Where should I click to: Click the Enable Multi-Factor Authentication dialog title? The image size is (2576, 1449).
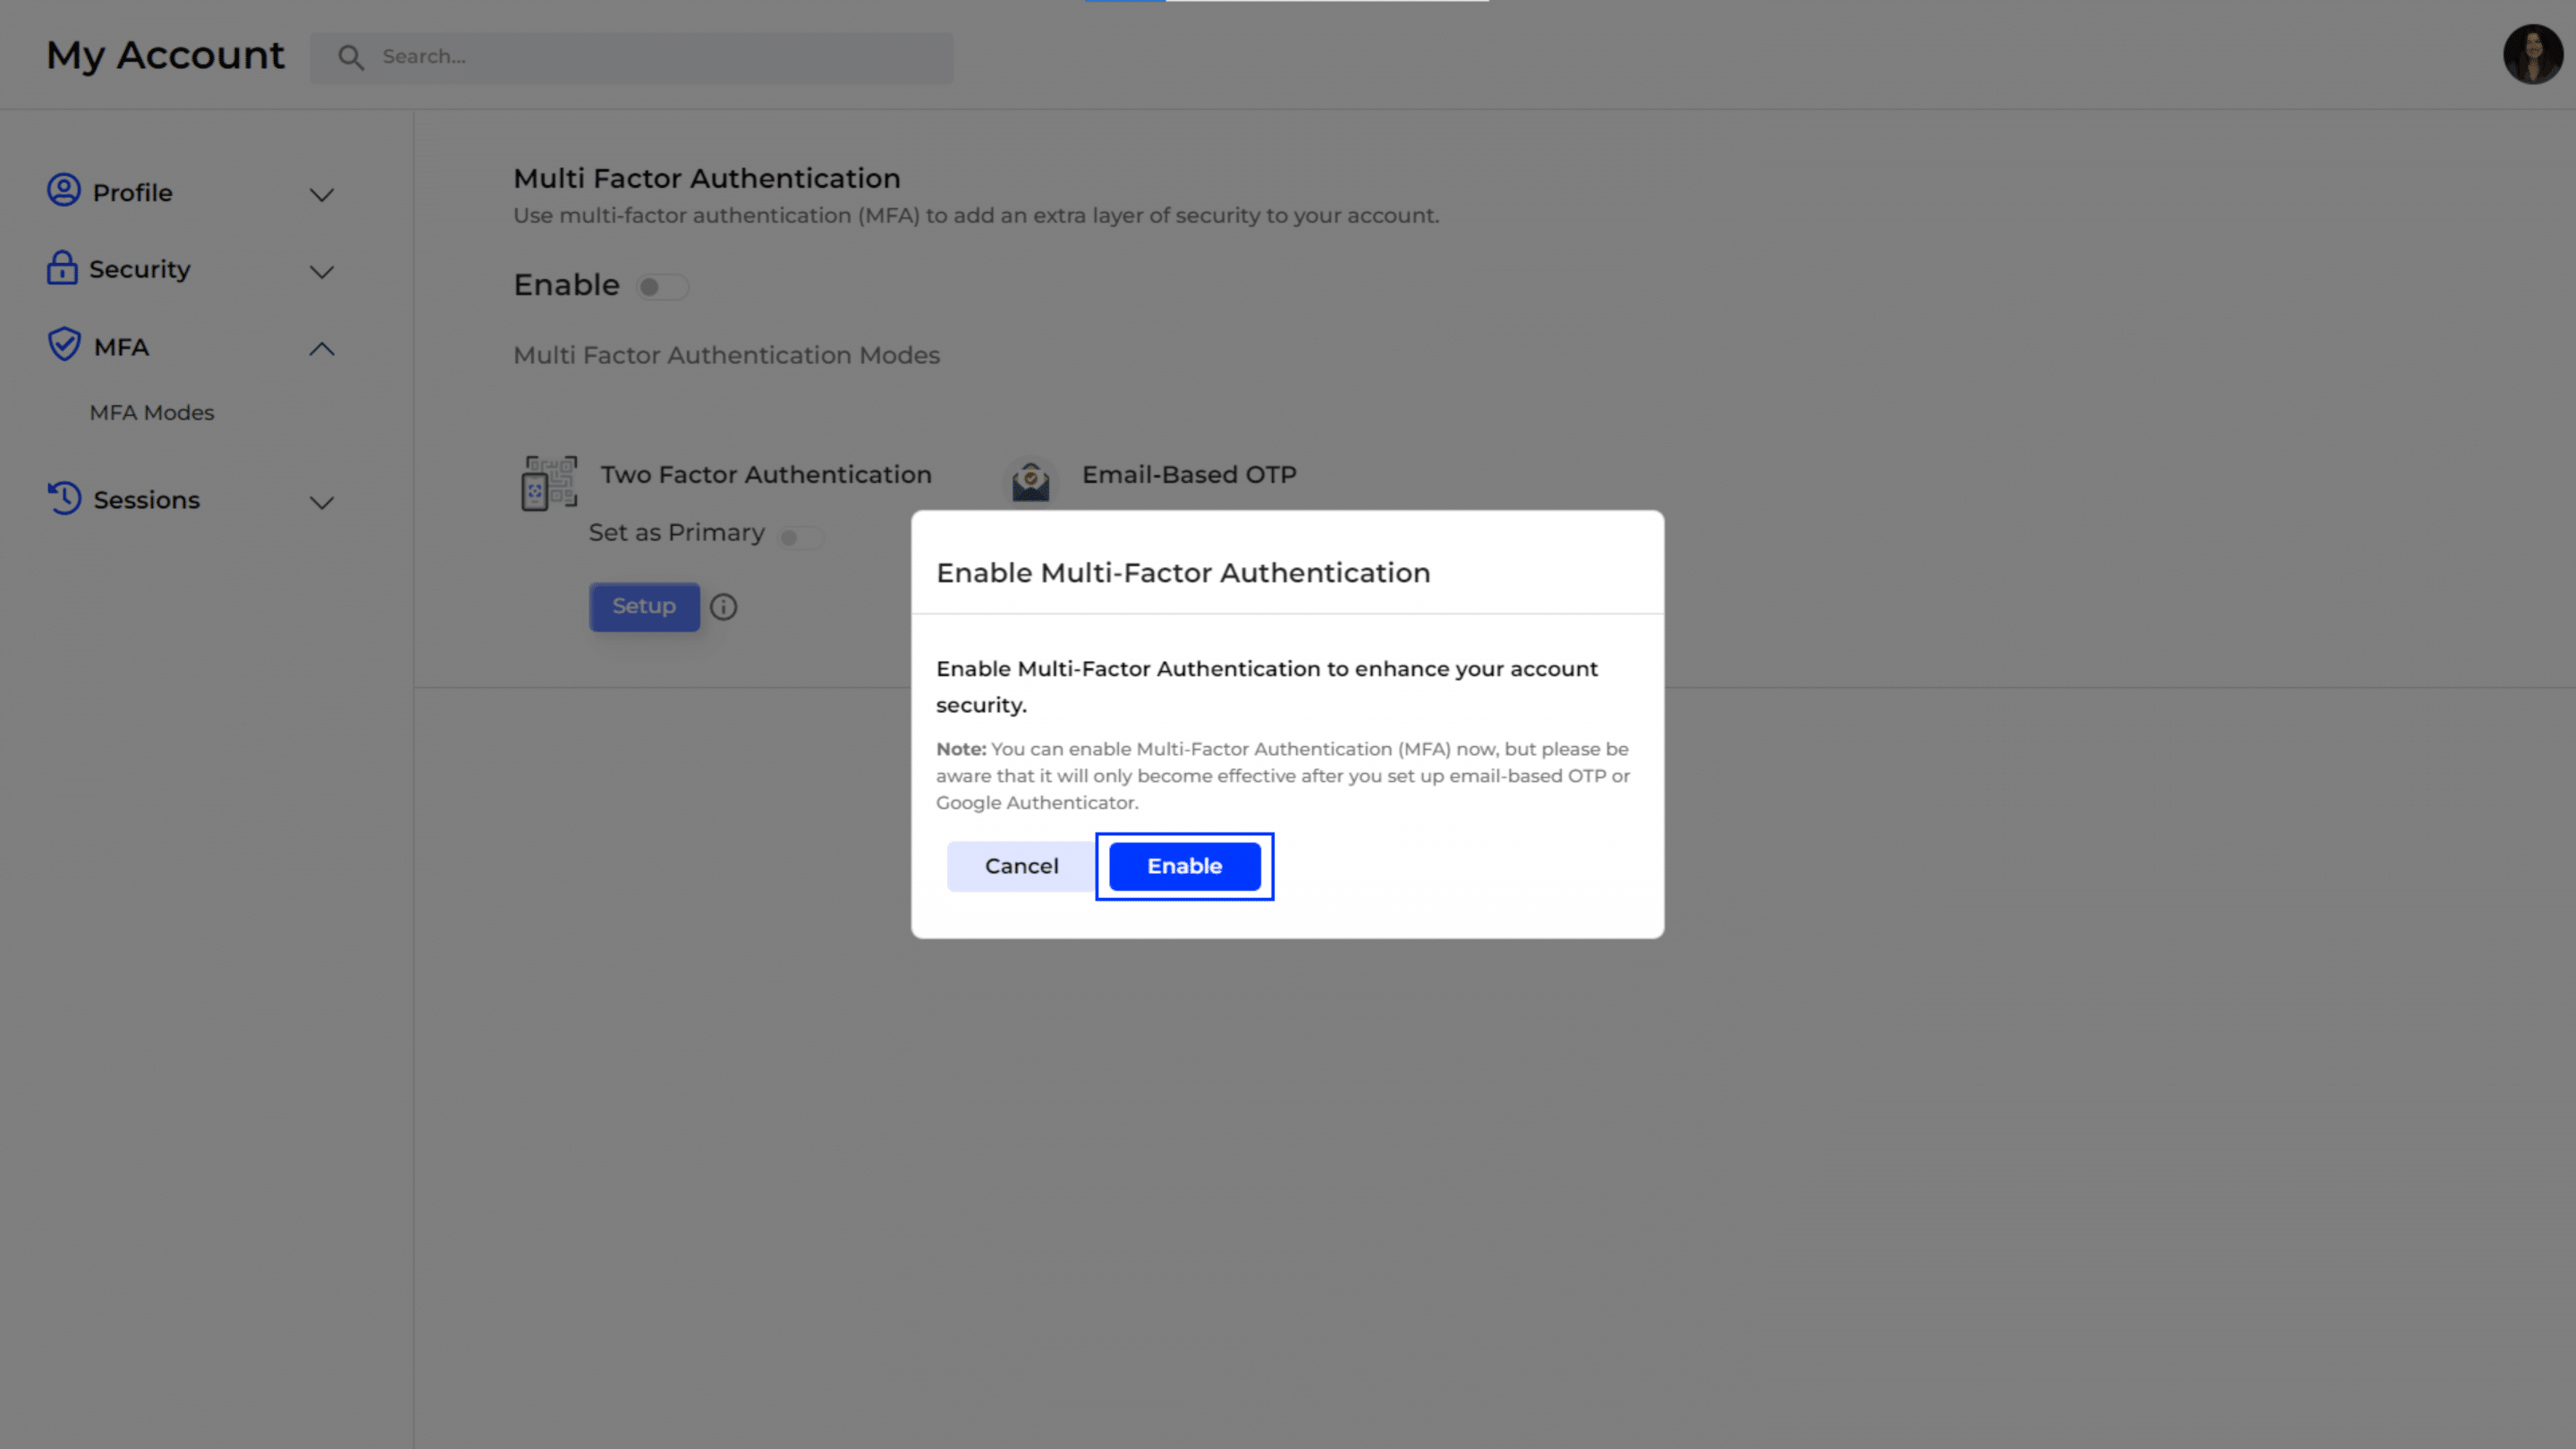click(1183, 572)
